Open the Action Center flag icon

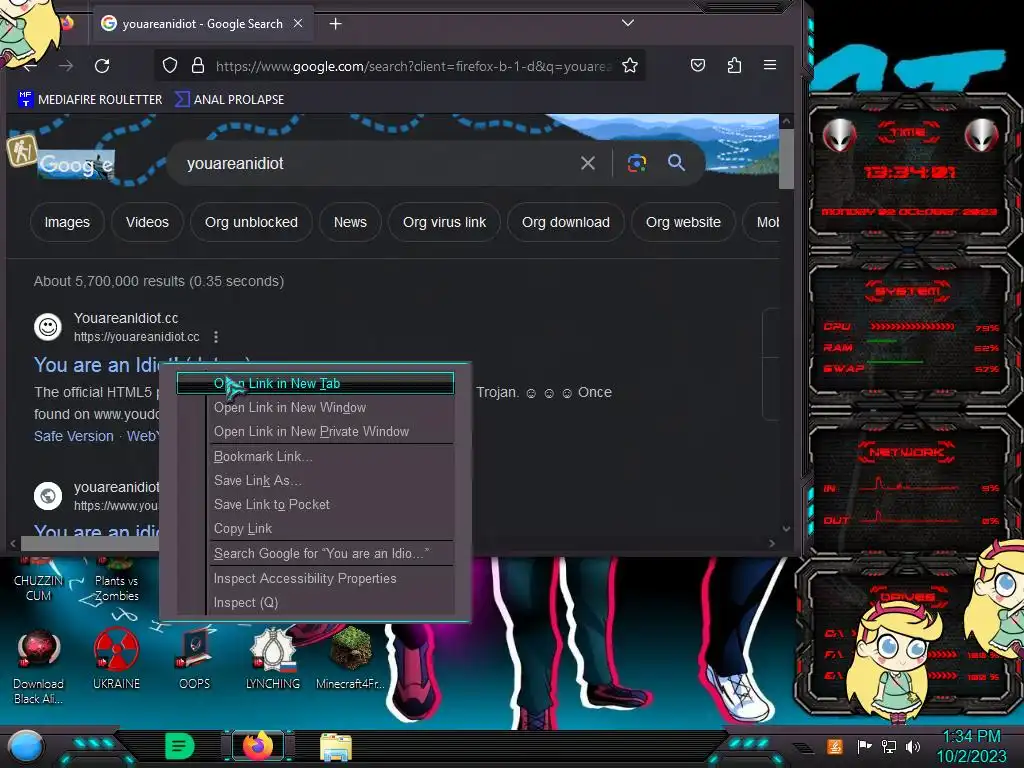pyautogui.click(x=865, y=746)
